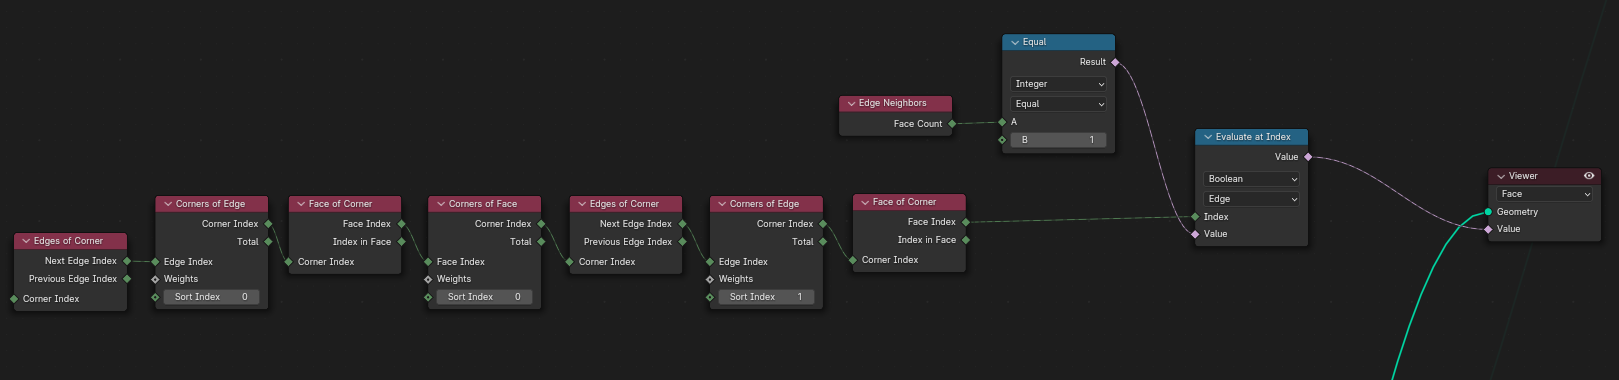Image resolution: width=1619 pixels, height=380 pixels.
Task: Collapse the Edge Neighbors node
Action: pos(851,103)
